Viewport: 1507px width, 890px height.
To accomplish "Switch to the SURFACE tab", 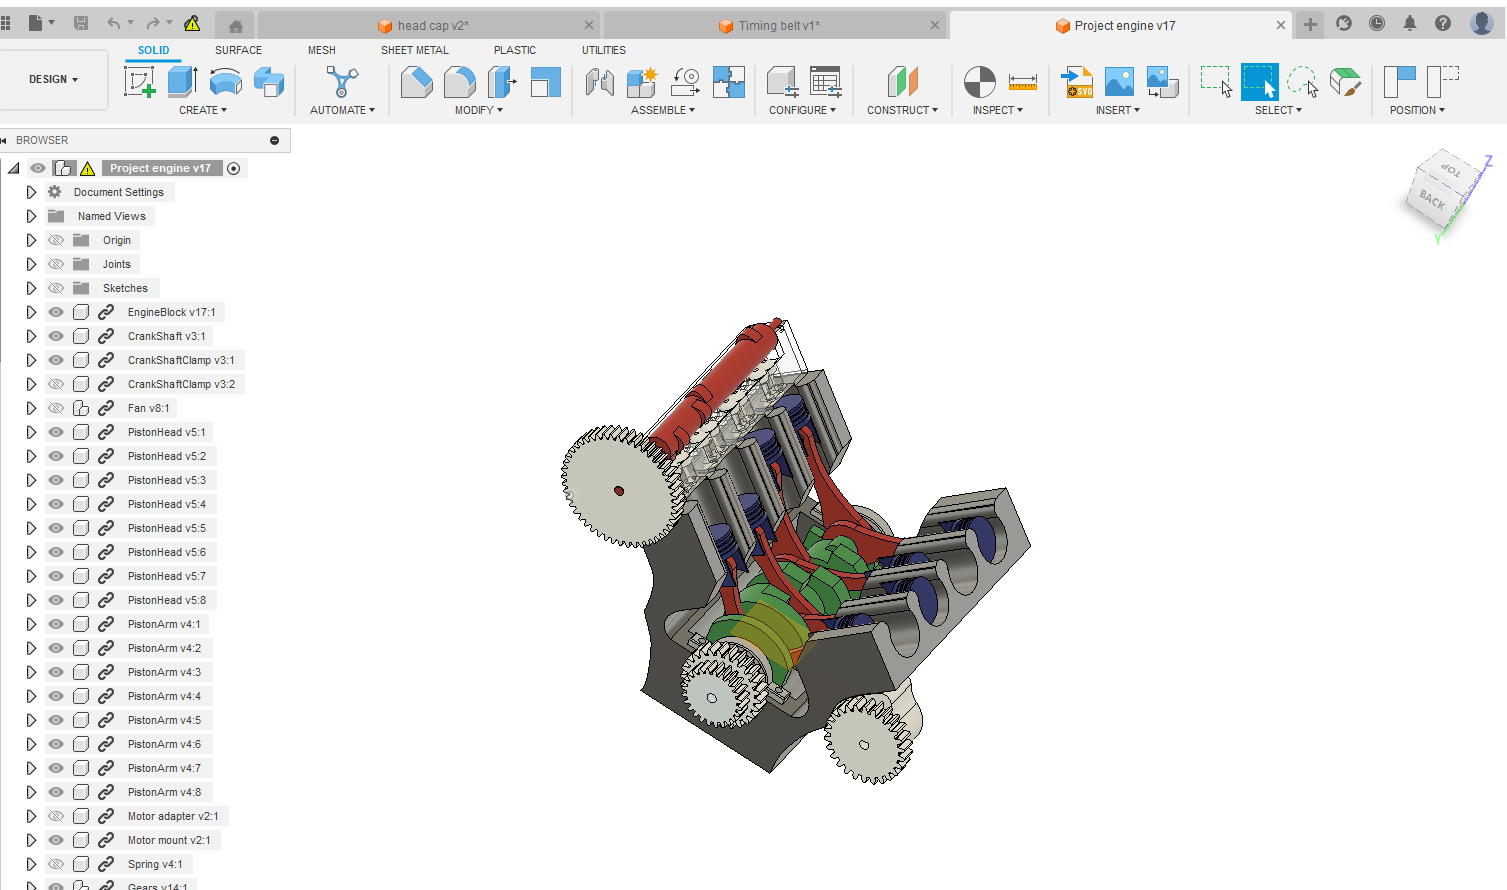I will tap(238, 50).
